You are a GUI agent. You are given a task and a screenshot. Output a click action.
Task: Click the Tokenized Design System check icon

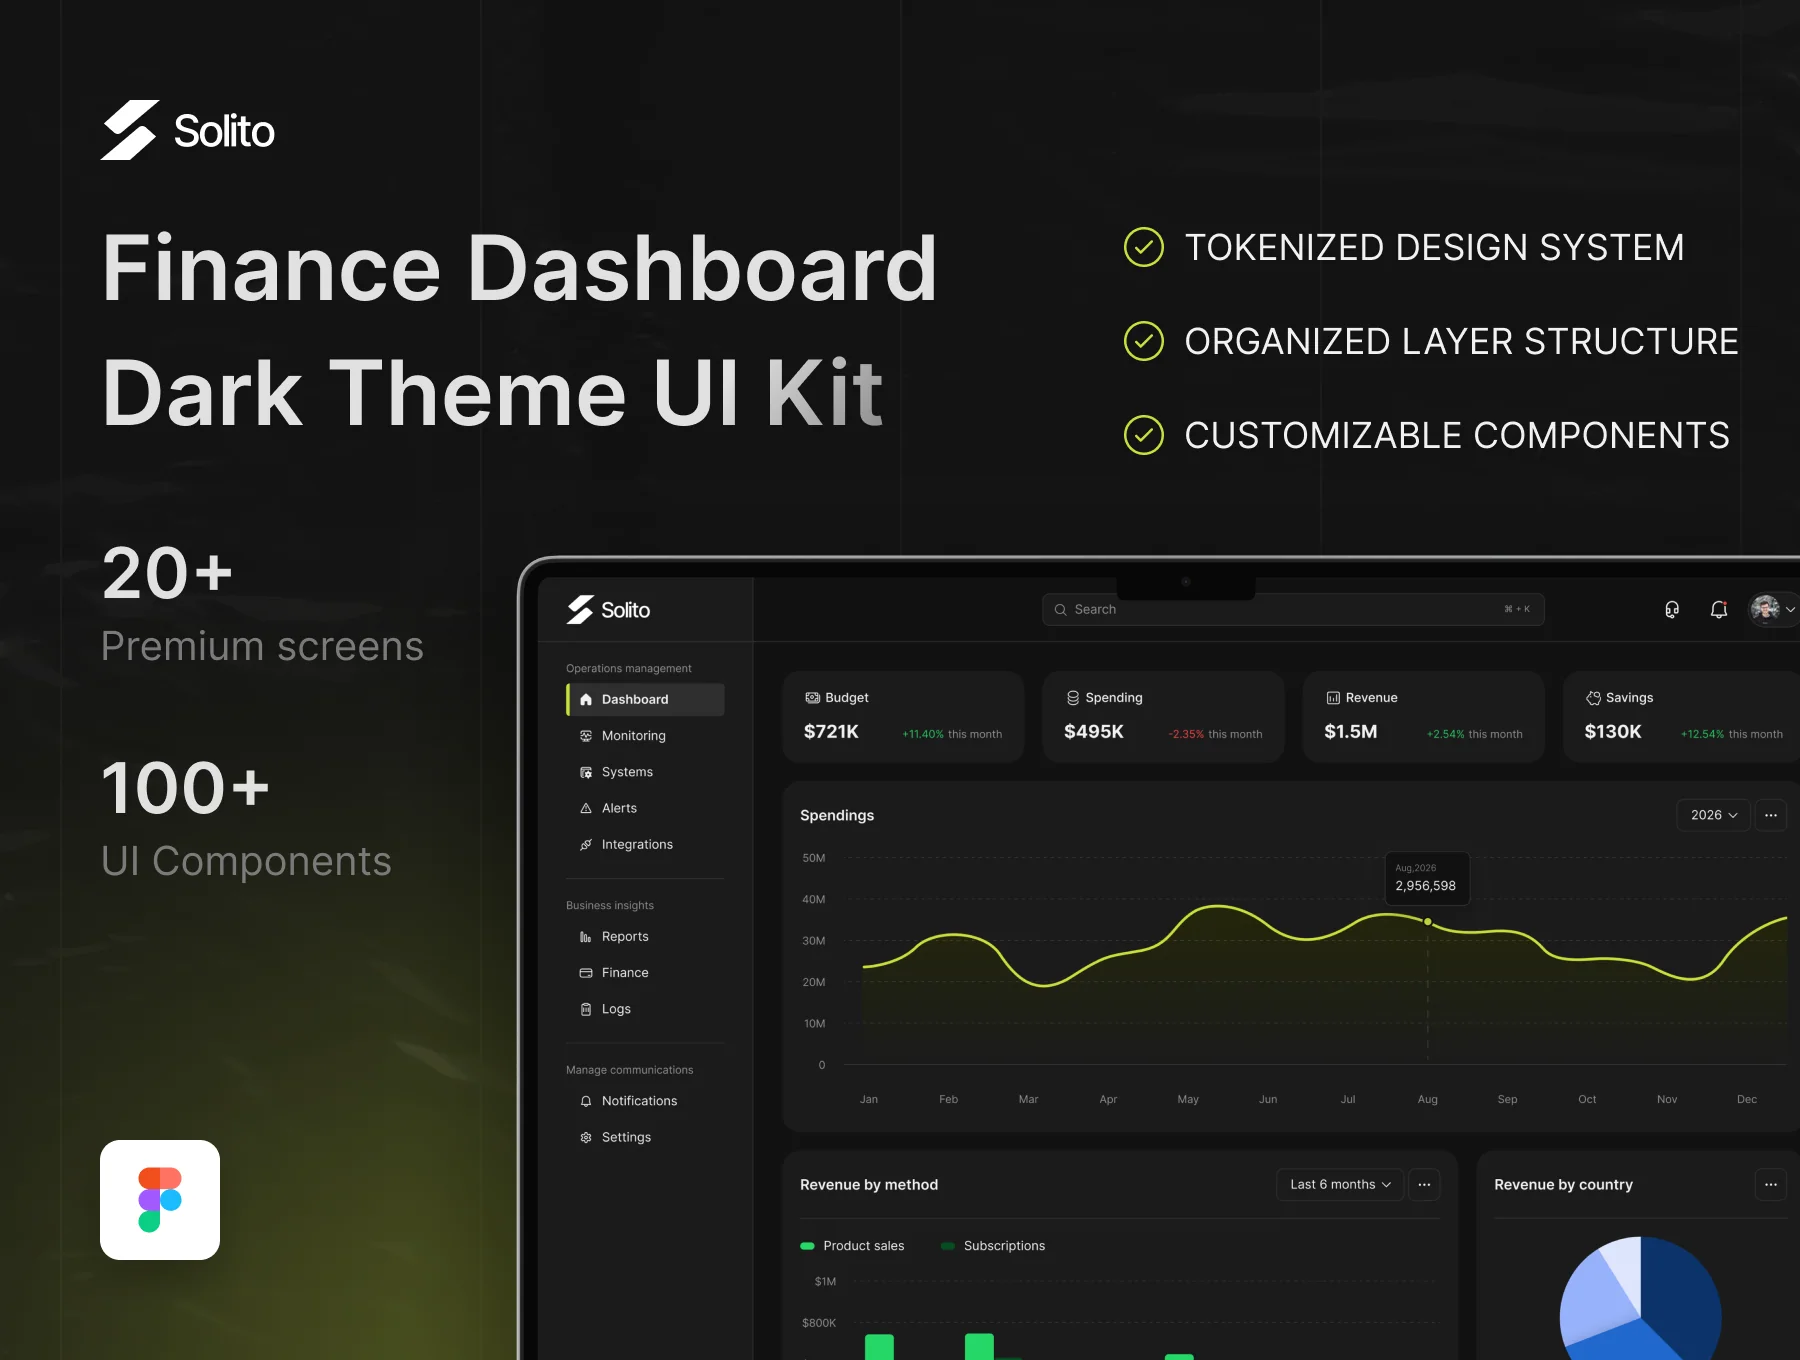[x=1144, y=247]
